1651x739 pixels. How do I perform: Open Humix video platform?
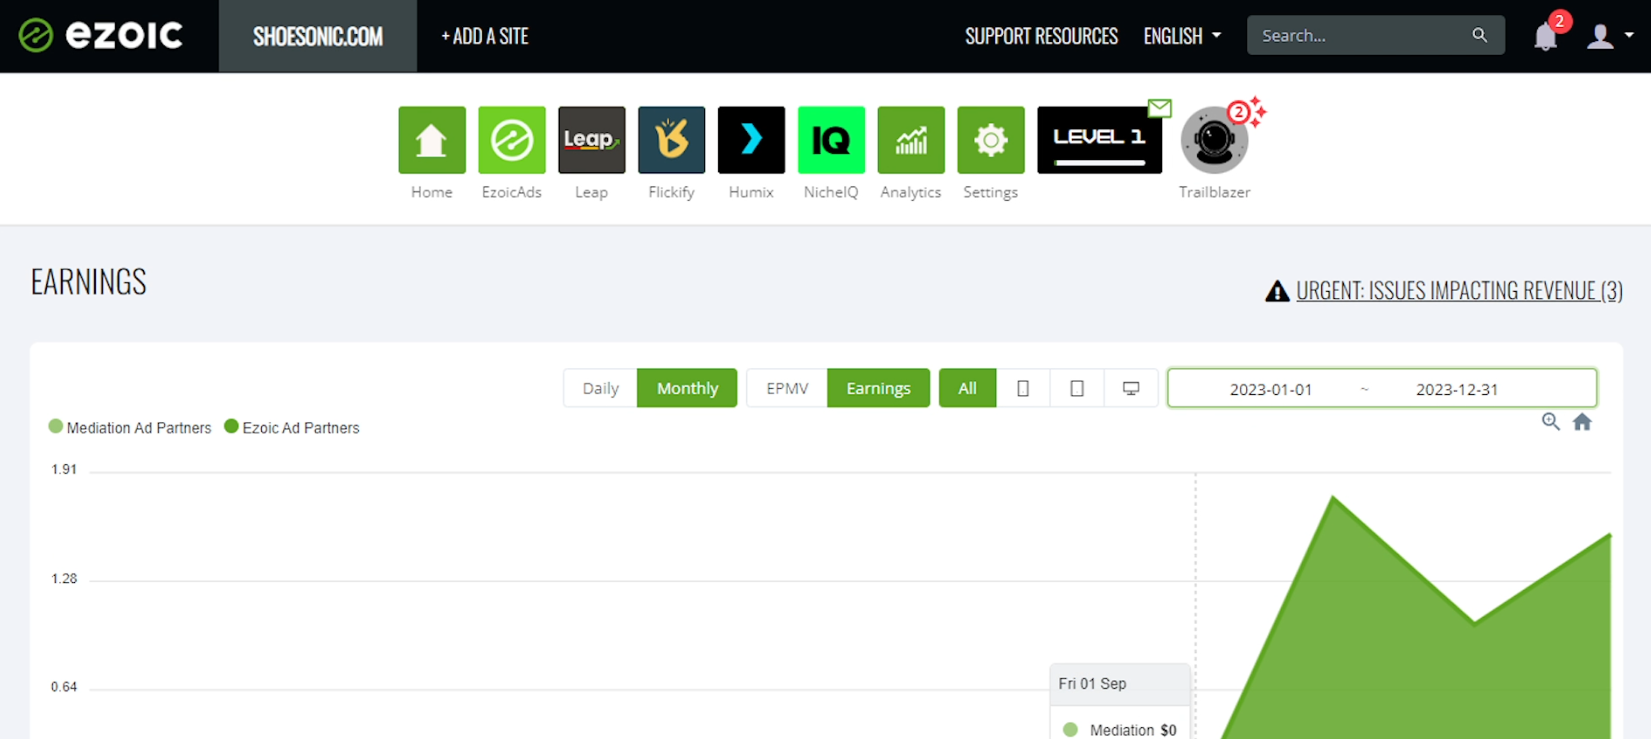[x=751, y=140]
